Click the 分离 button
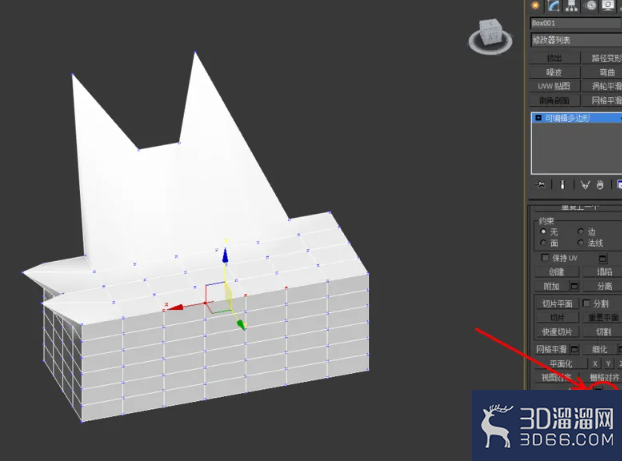 tap(602, 286)
